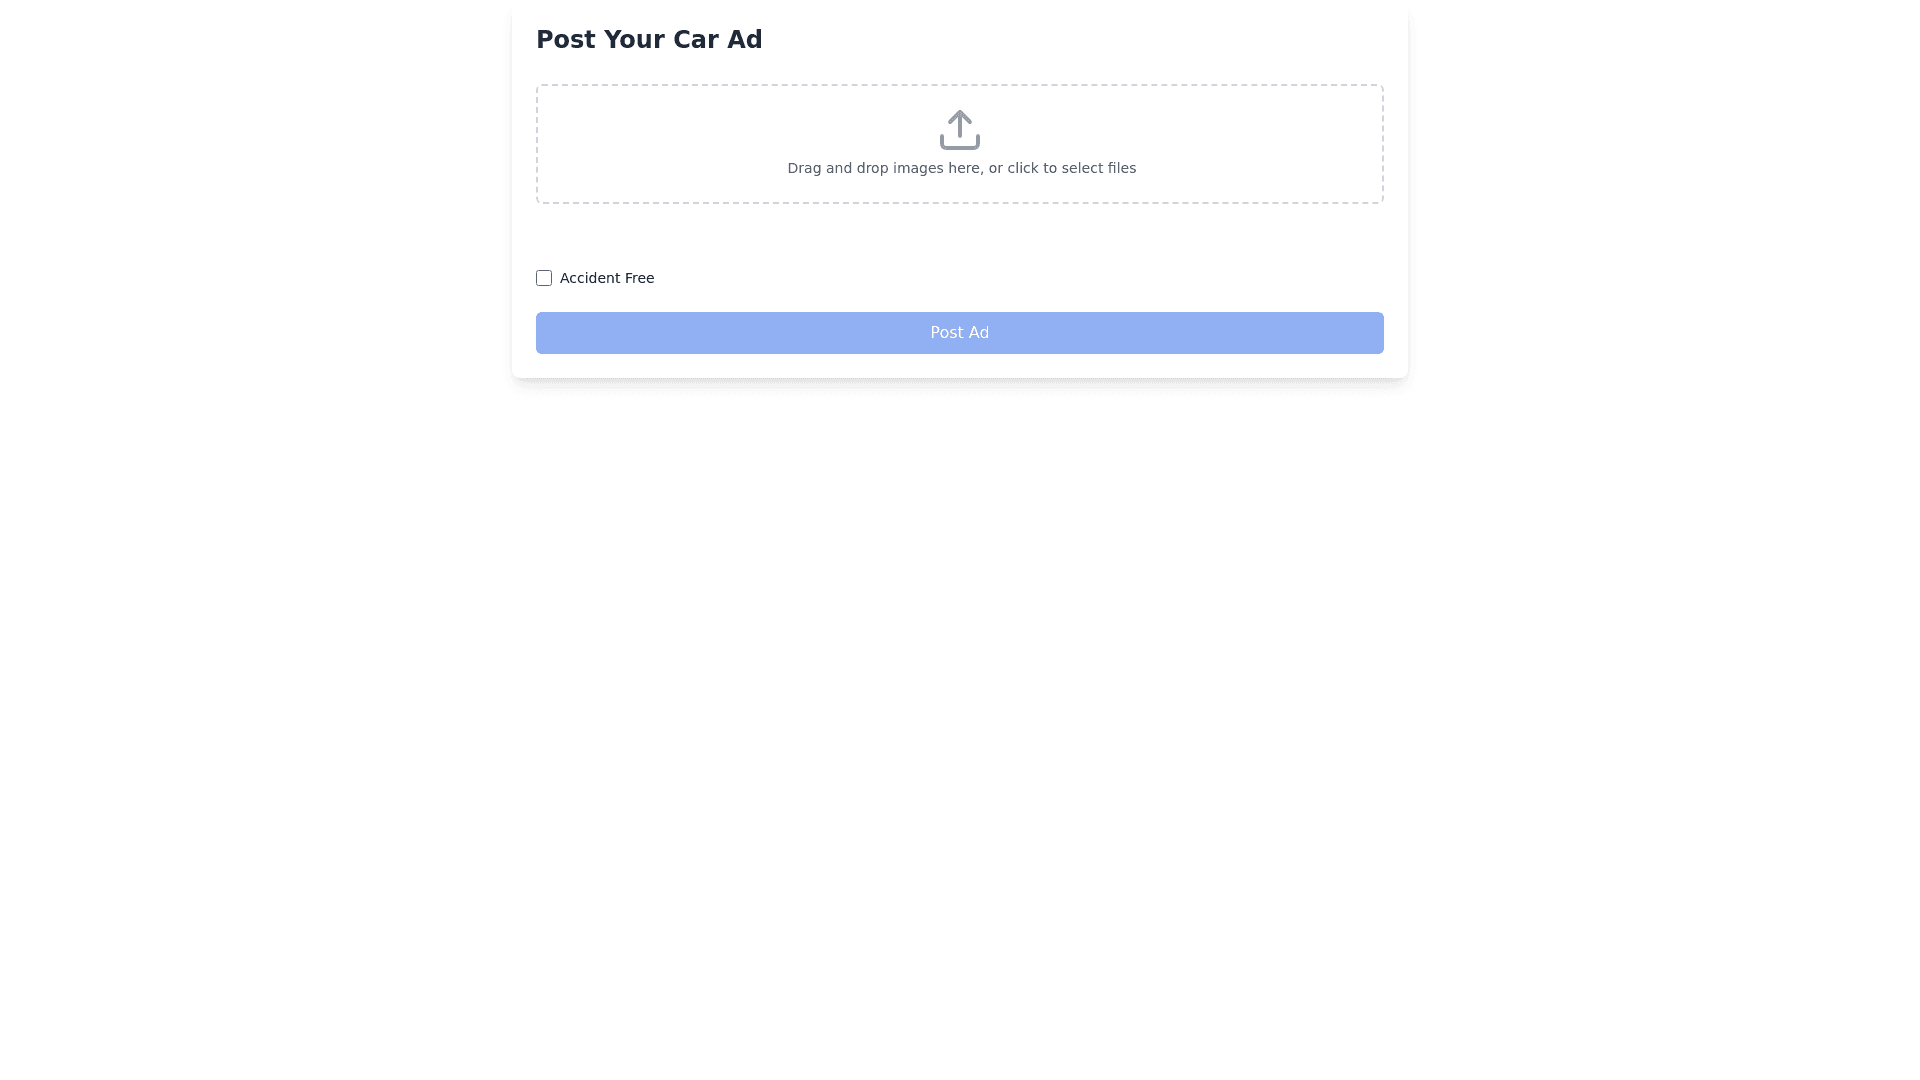
Task: Click the Accident Free label text
Action: (x=606, y=278)
